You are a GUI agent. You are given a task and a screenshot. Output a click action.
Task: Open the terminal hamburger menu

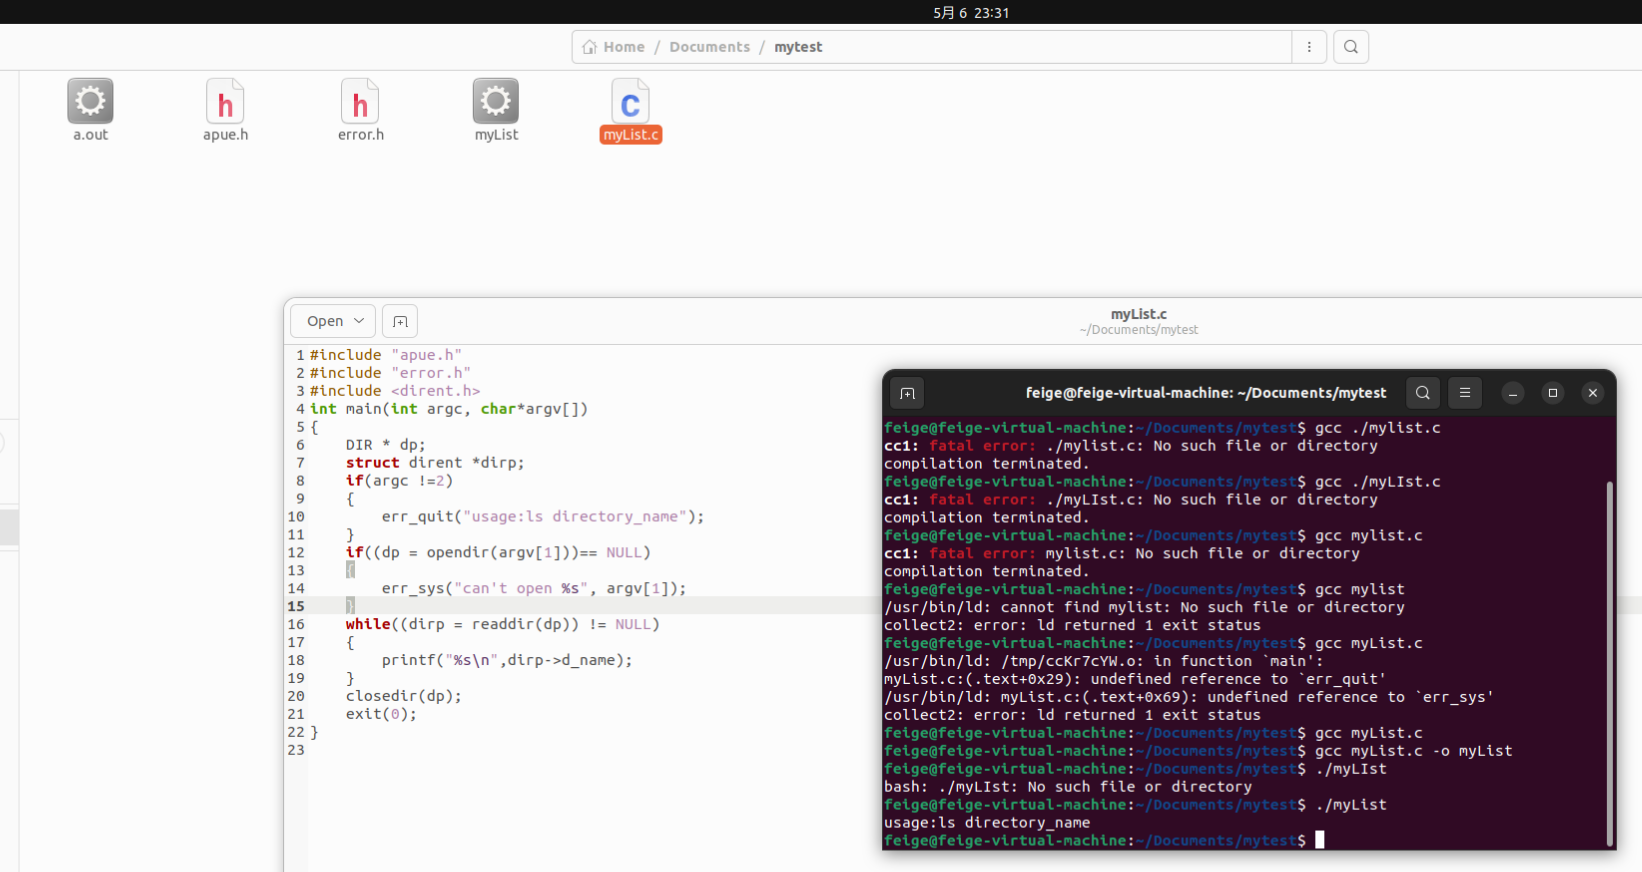click(x=1465, y=393)
